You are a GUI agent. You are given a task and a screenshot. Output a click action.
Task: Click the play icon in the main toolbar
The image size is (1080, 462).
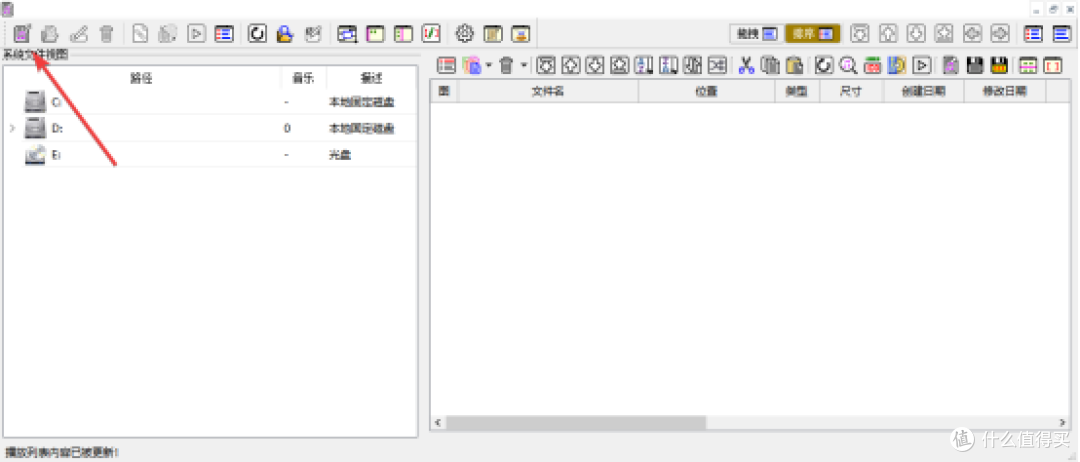click(x=197, y=33)
